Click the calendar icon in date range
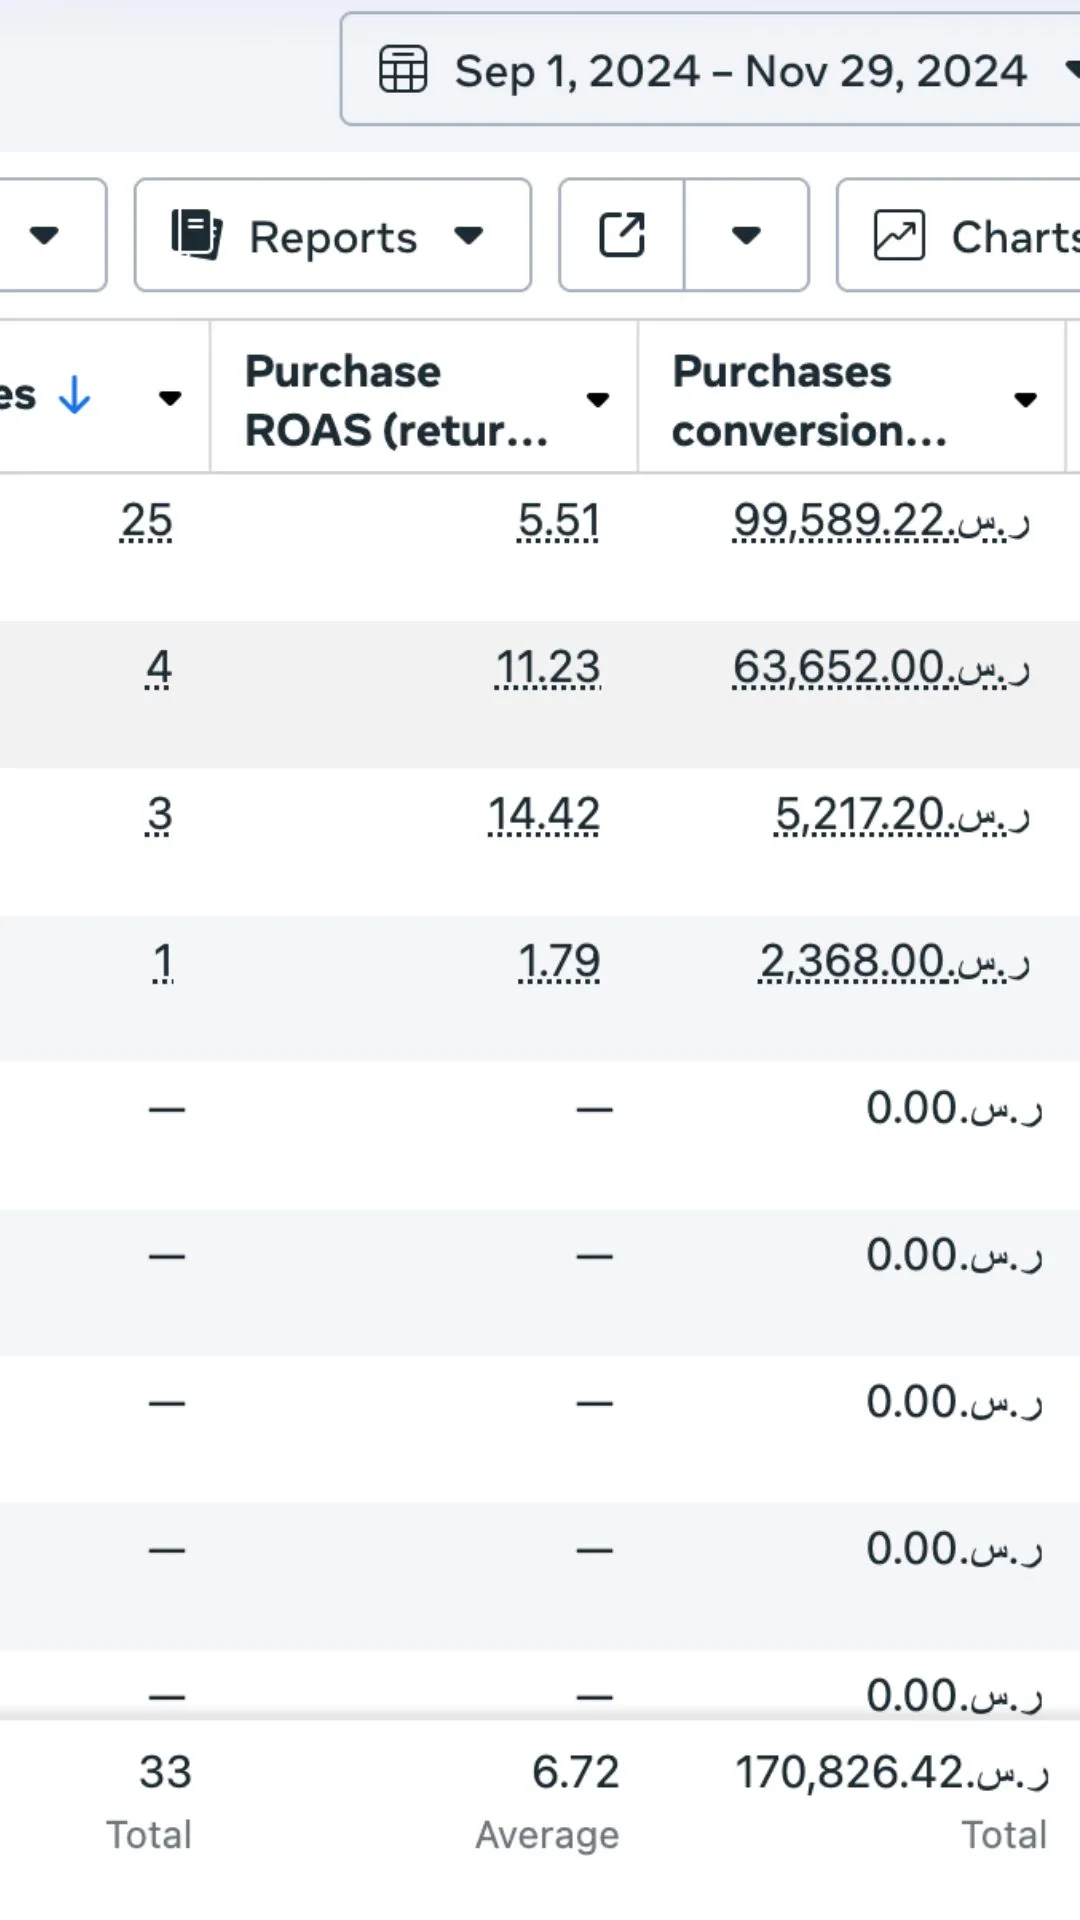 click(x=403, y=70)
